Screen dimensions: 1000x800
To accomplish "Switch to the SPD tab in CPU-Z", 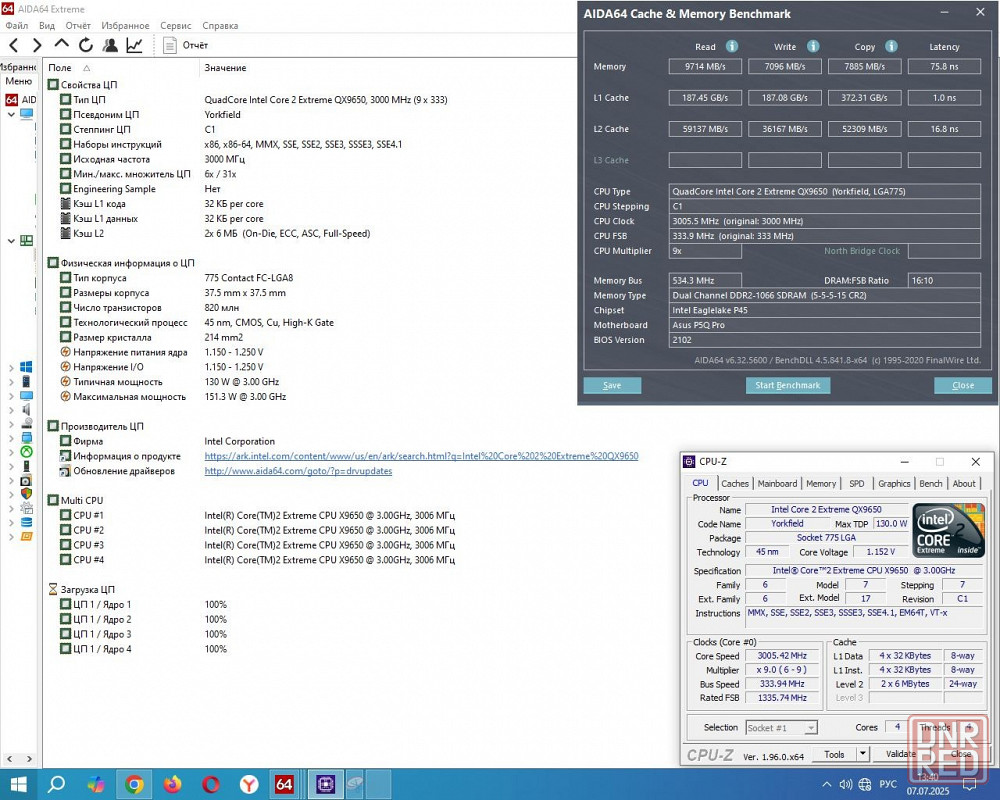I will pos(857,484).
